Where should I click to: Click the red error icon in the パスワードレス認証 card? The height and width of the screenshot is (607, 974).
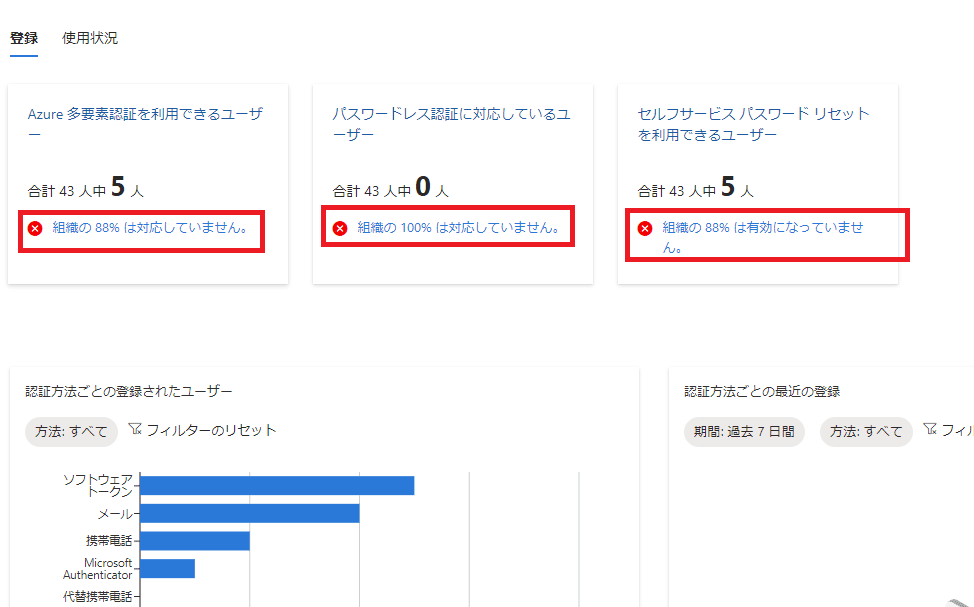340,228
